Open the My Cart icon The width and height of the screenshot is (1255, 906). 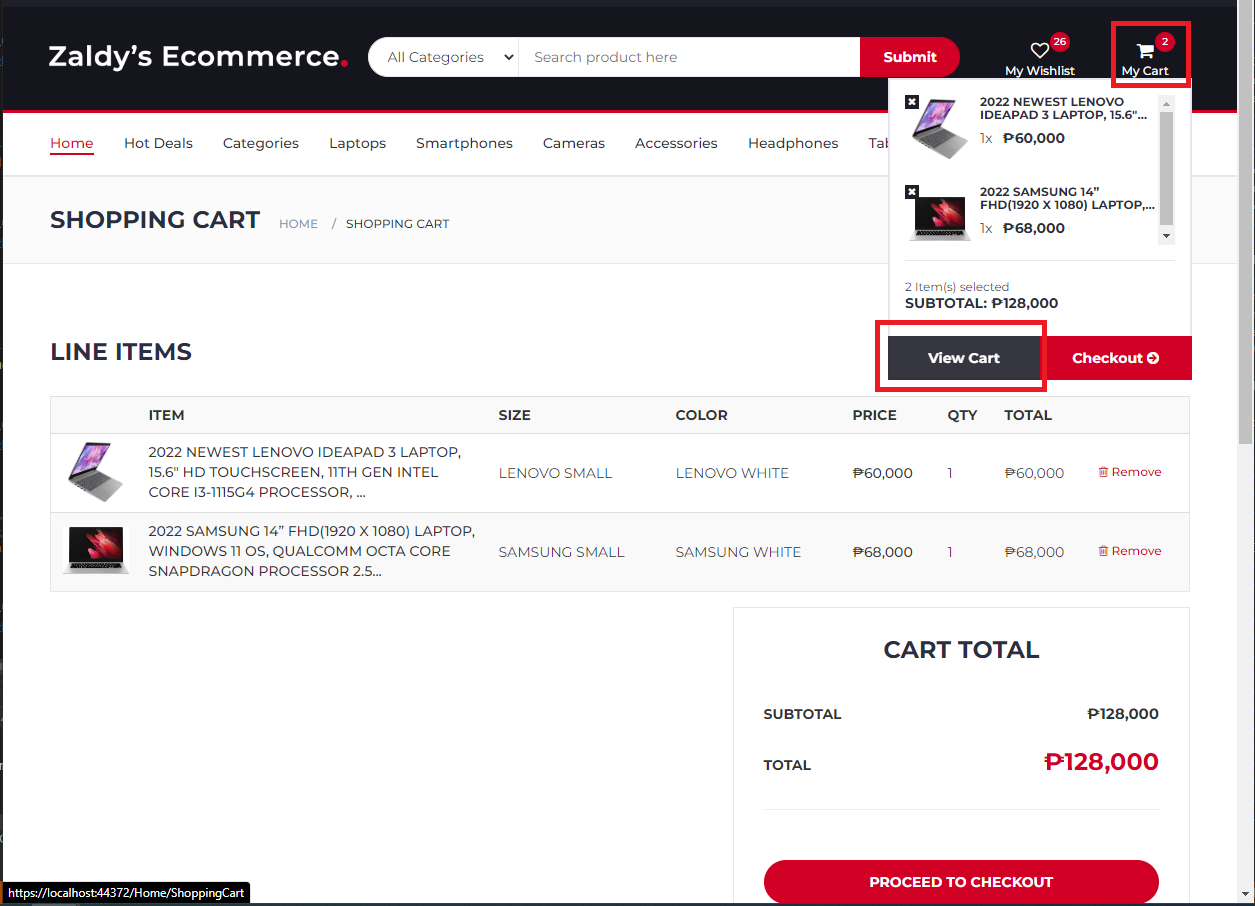1145,50
